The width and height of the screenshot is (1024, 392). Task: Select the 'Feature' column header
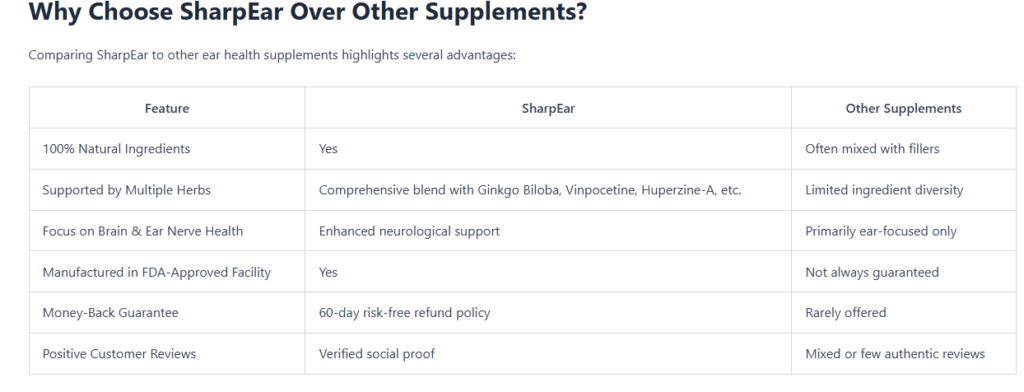pos(167,108)
